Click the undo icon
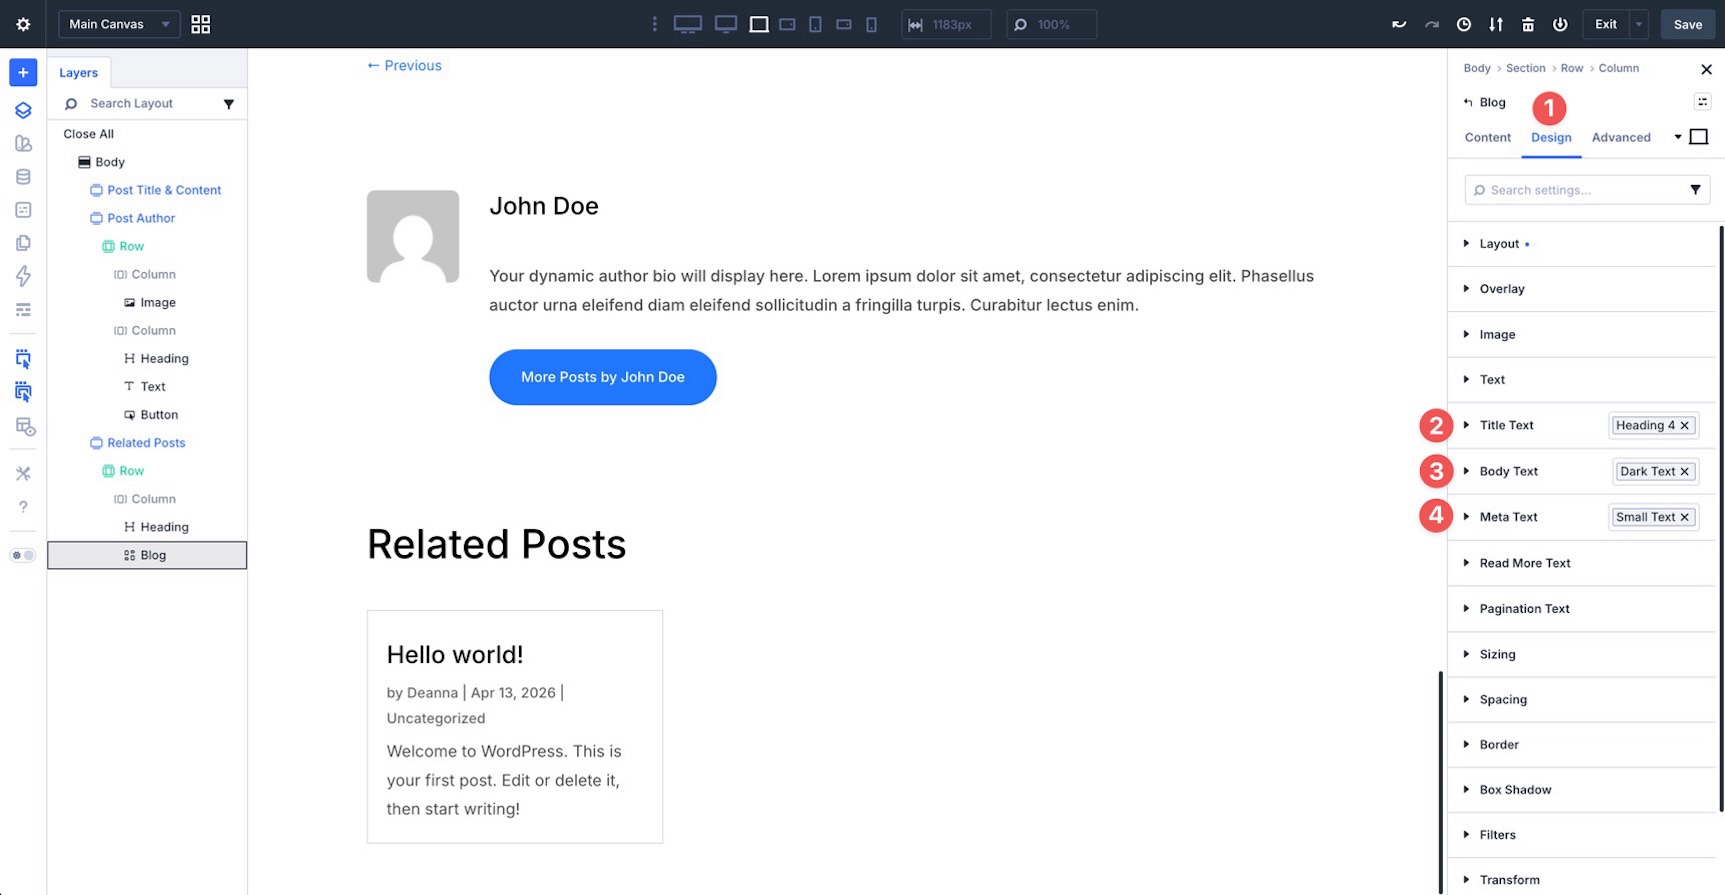 point(1399,24)
